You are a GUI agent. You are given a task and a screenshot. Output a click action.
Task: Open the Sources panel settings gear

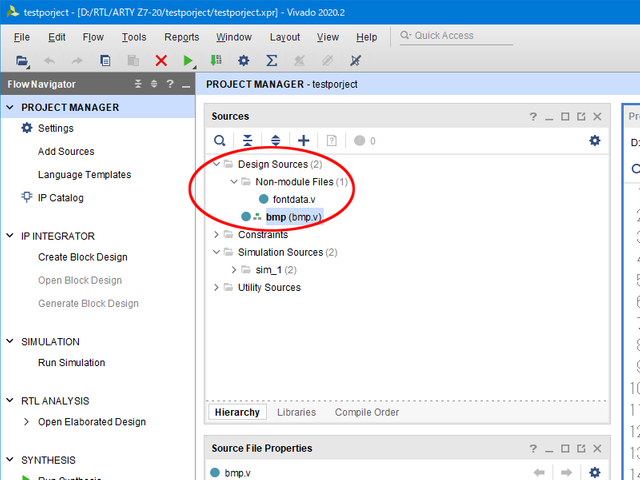(x=595, y=141)
